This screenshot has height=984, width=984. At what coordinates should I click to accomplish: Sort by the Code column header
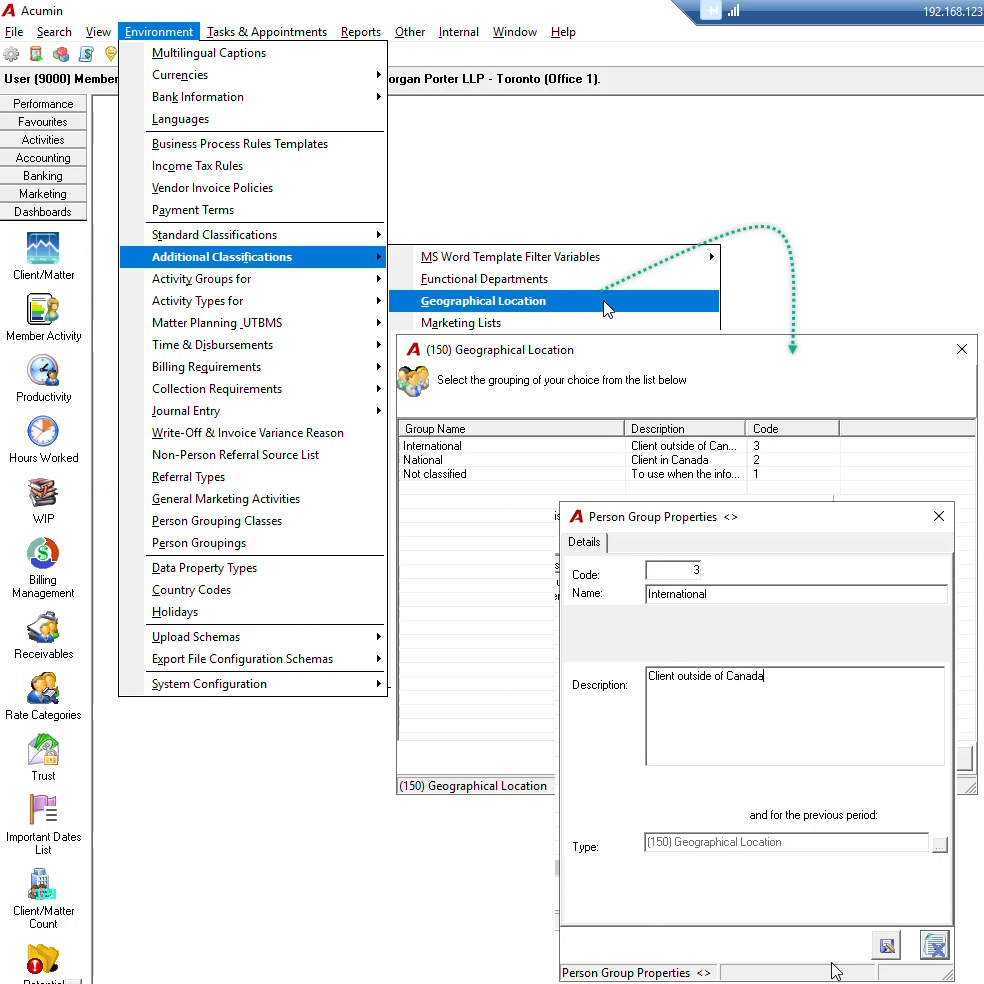792,429
